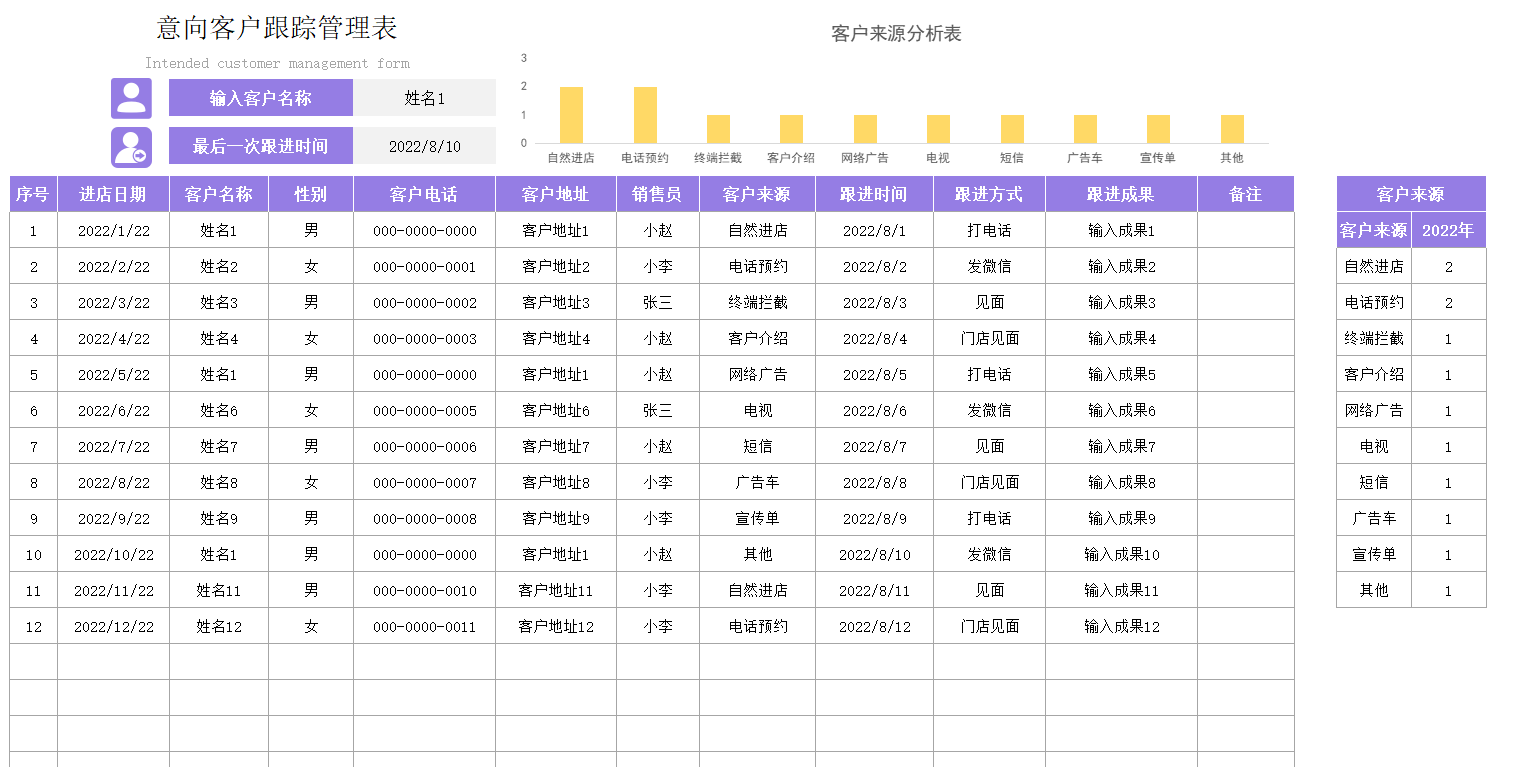Select the phone cell 000-0000-0007
Viewport: 1530px width, 767px height.
click(424, 482)
